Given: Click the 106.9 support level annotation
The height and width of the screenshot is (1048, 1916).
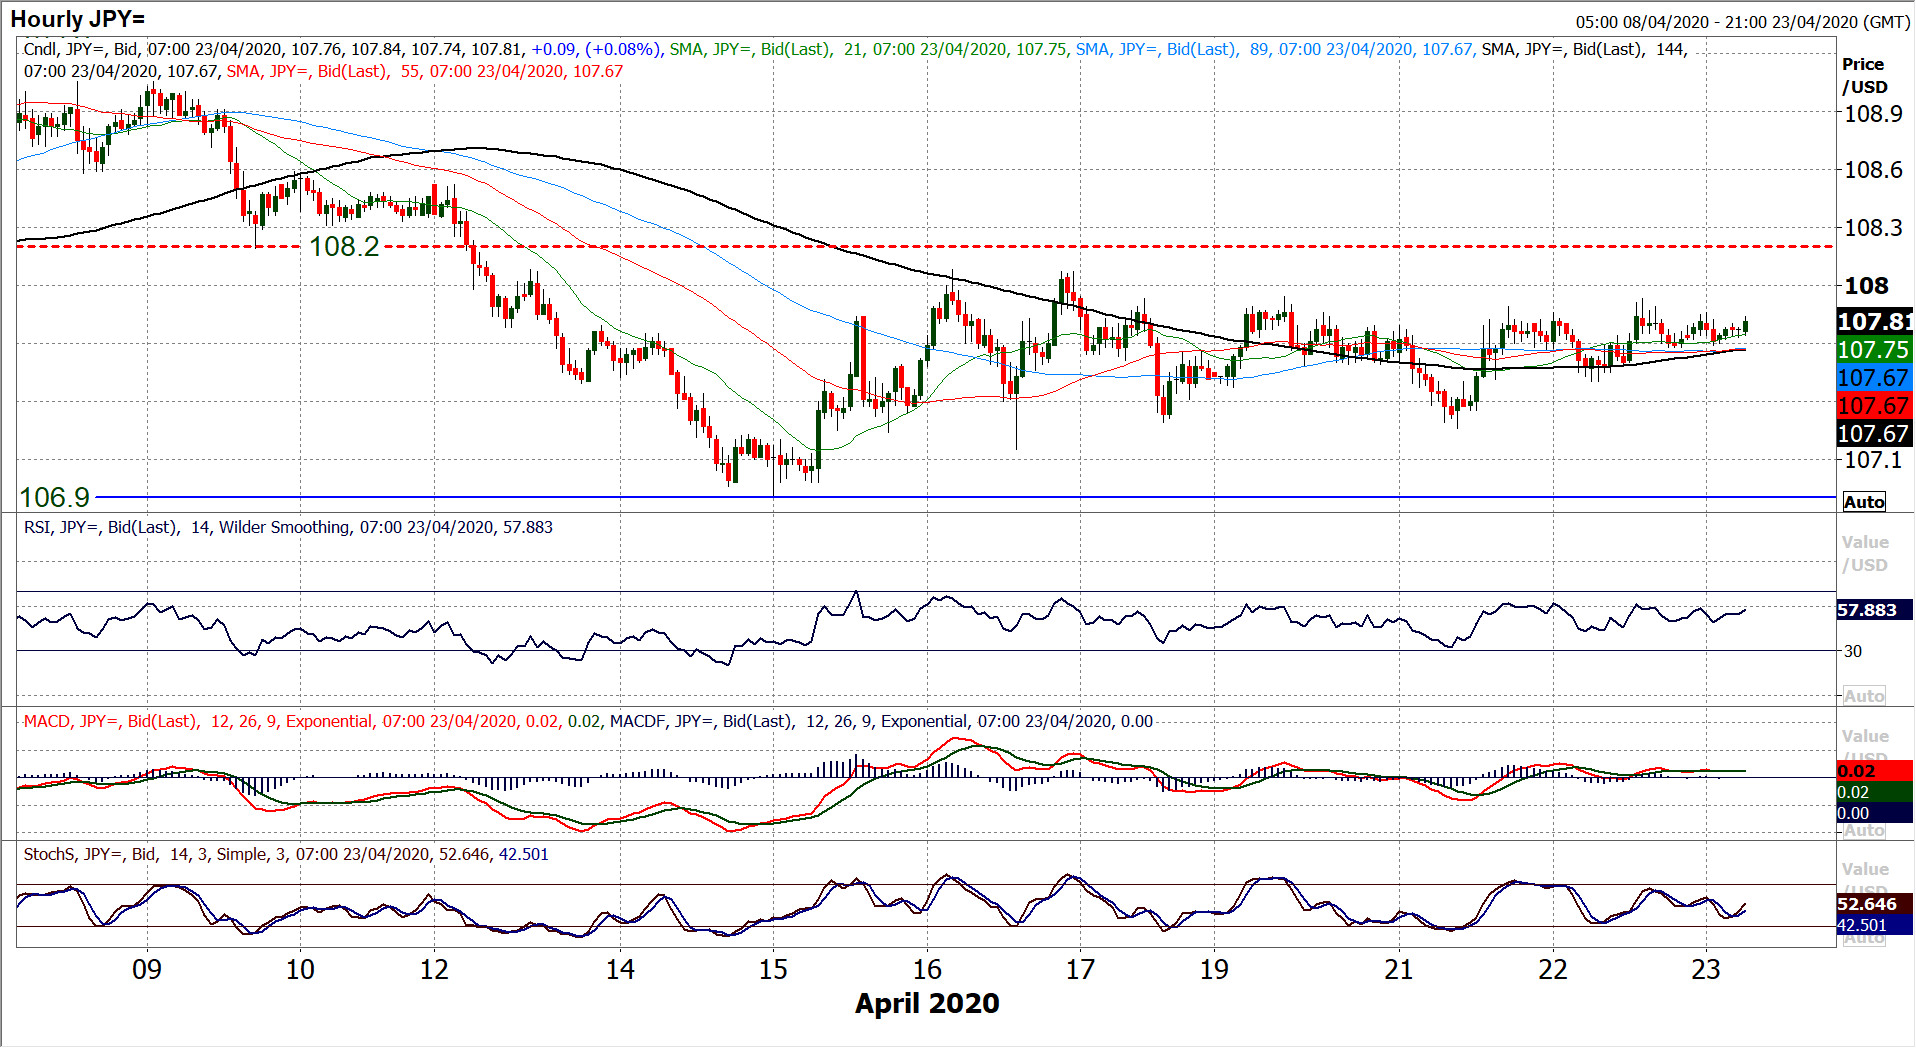Looking at the screenshot, I should coord(55,497).
